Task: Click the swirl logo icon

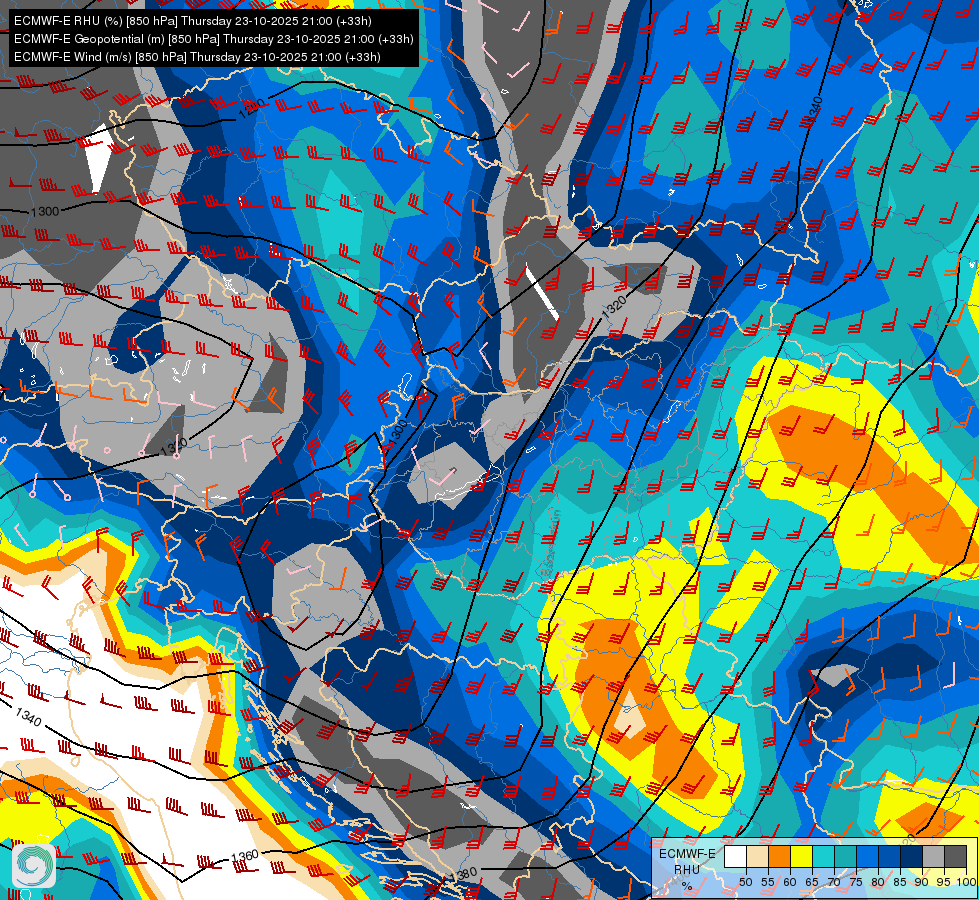Action: 34,865
